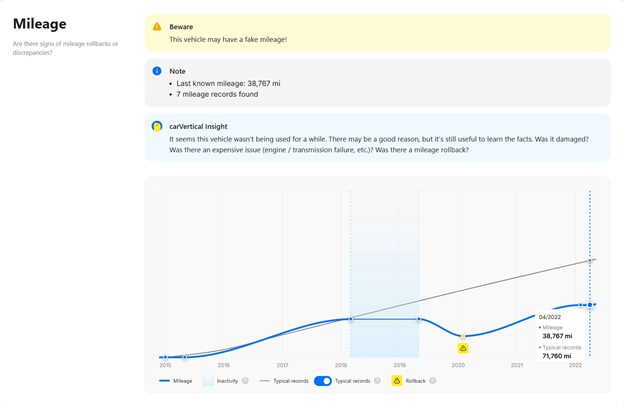624x406 pixels.
Task: Click the 2022 axis label
Action: [x=575, y=365]
